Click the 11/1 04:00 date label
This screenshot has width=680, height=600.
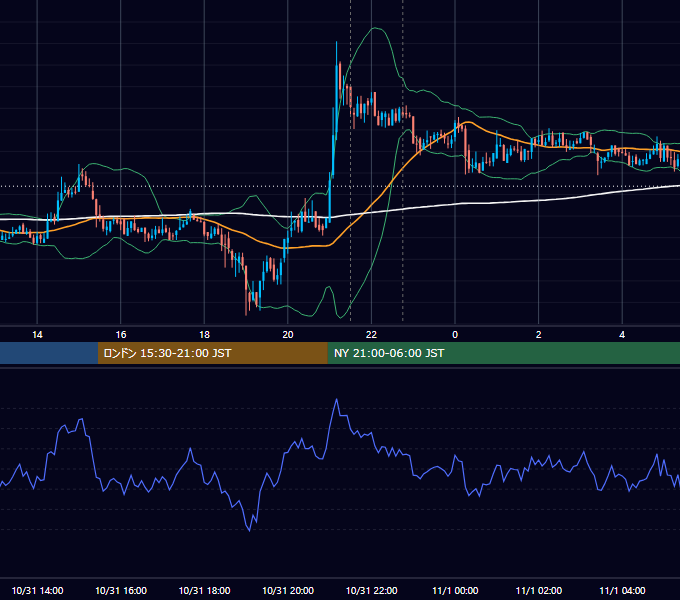click(622, 590)
